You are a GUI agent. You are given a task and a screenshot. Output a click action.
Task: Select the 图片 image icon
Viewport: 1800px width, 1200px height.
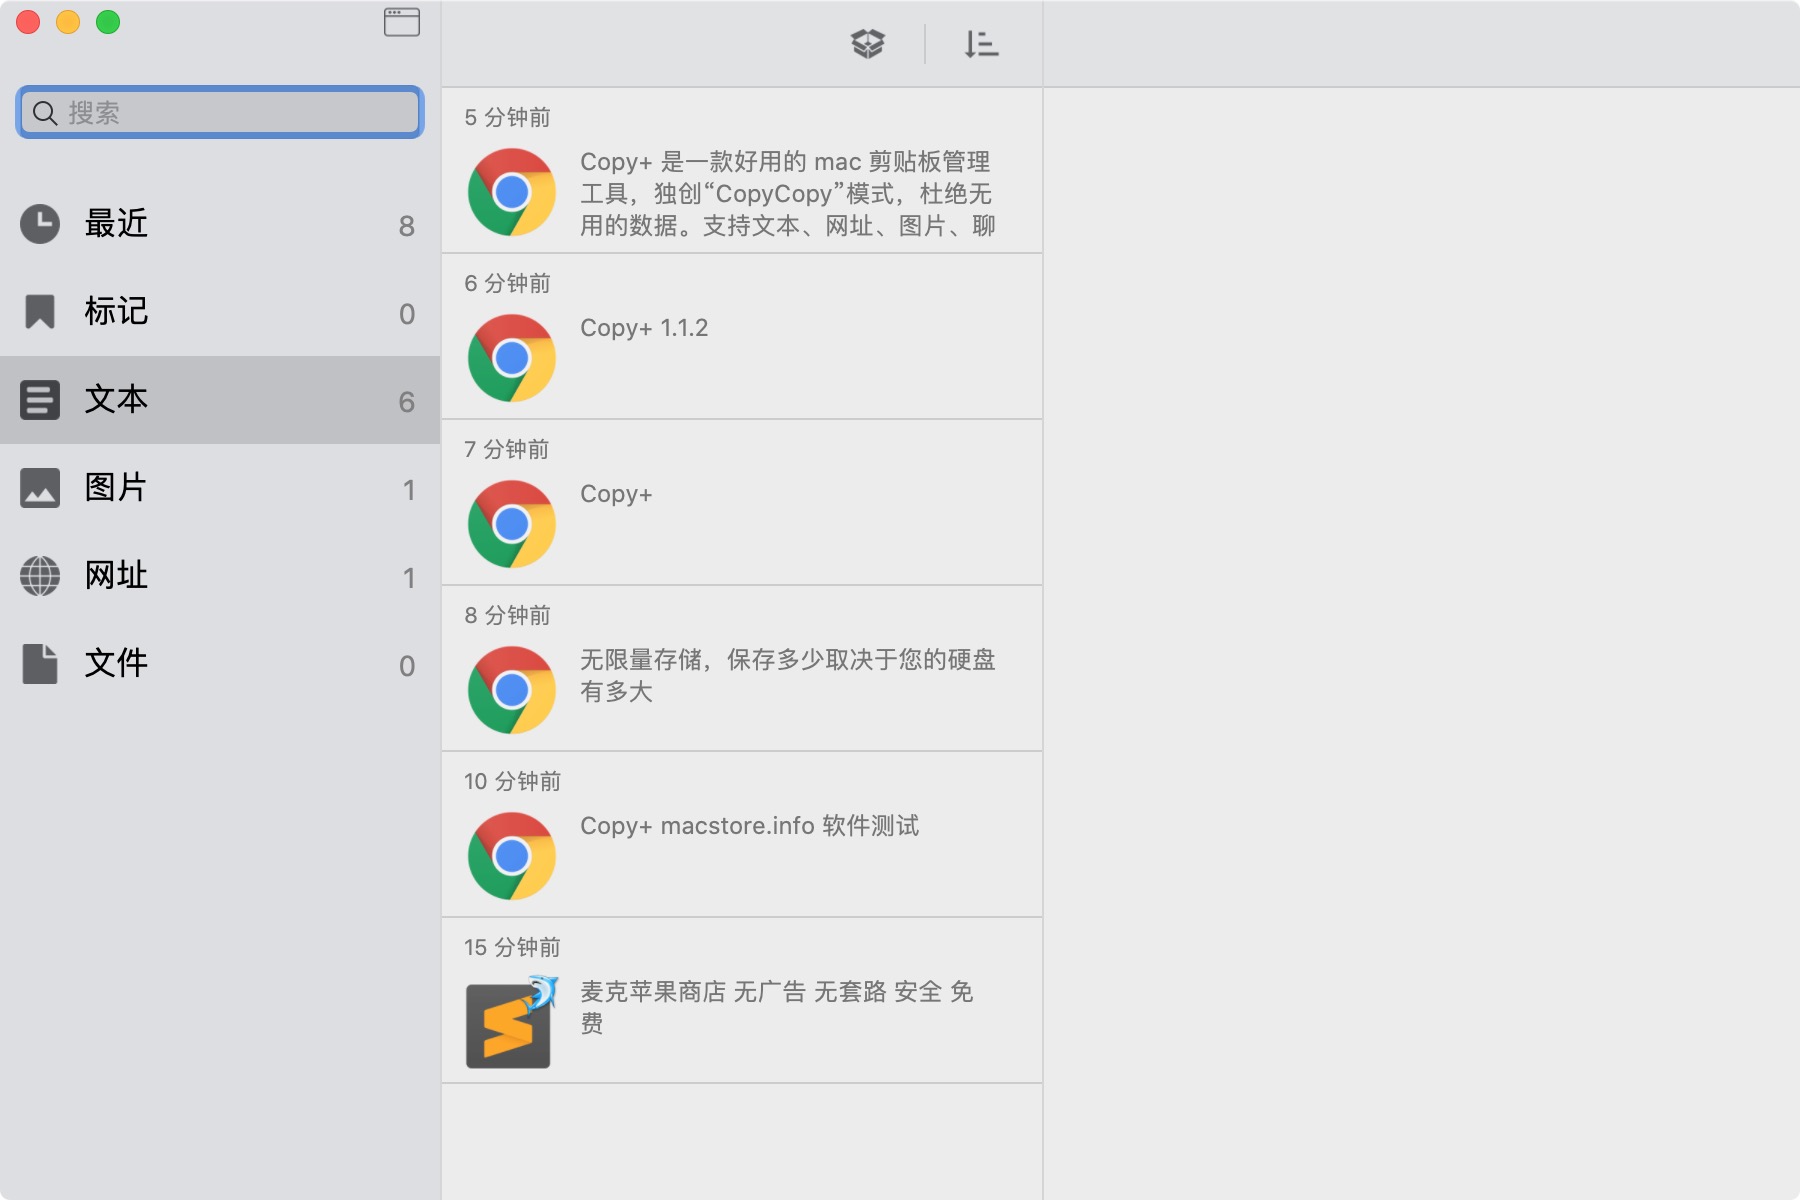40,488
